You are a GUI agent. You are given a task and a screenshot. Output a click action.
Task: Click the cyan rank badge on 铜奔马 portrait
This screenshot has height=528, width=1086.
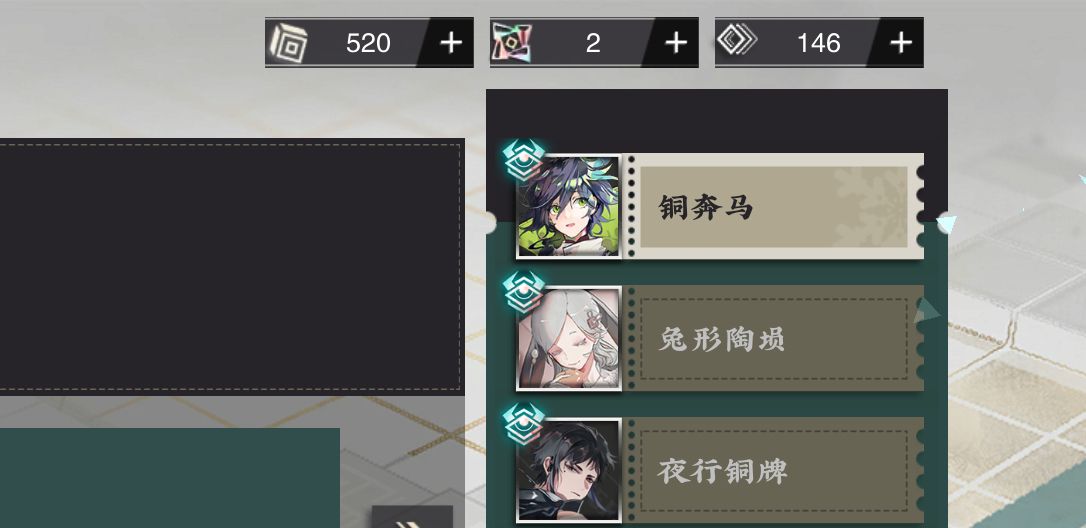click(x=524, y=160)
